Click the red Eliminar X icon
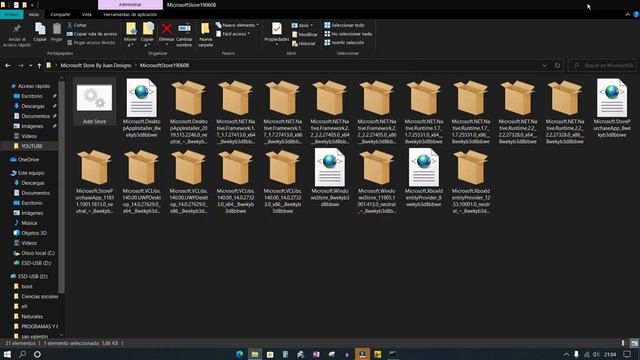The height and width of the screenshot is (360, 640). [167, 29]
